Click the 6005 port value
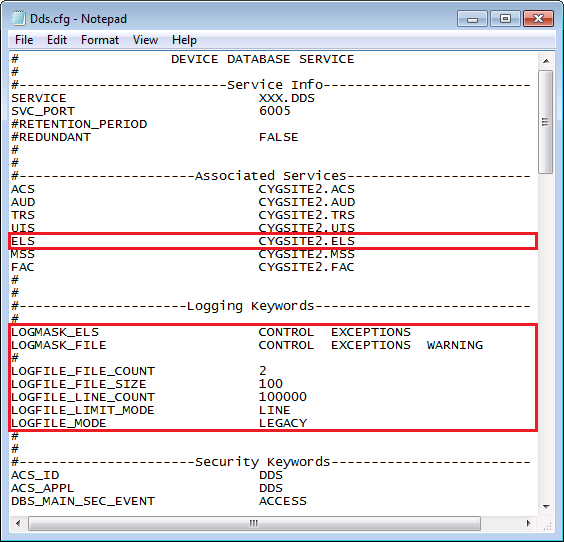This screenshot has width=564, height=542. (x=274, y=111)
